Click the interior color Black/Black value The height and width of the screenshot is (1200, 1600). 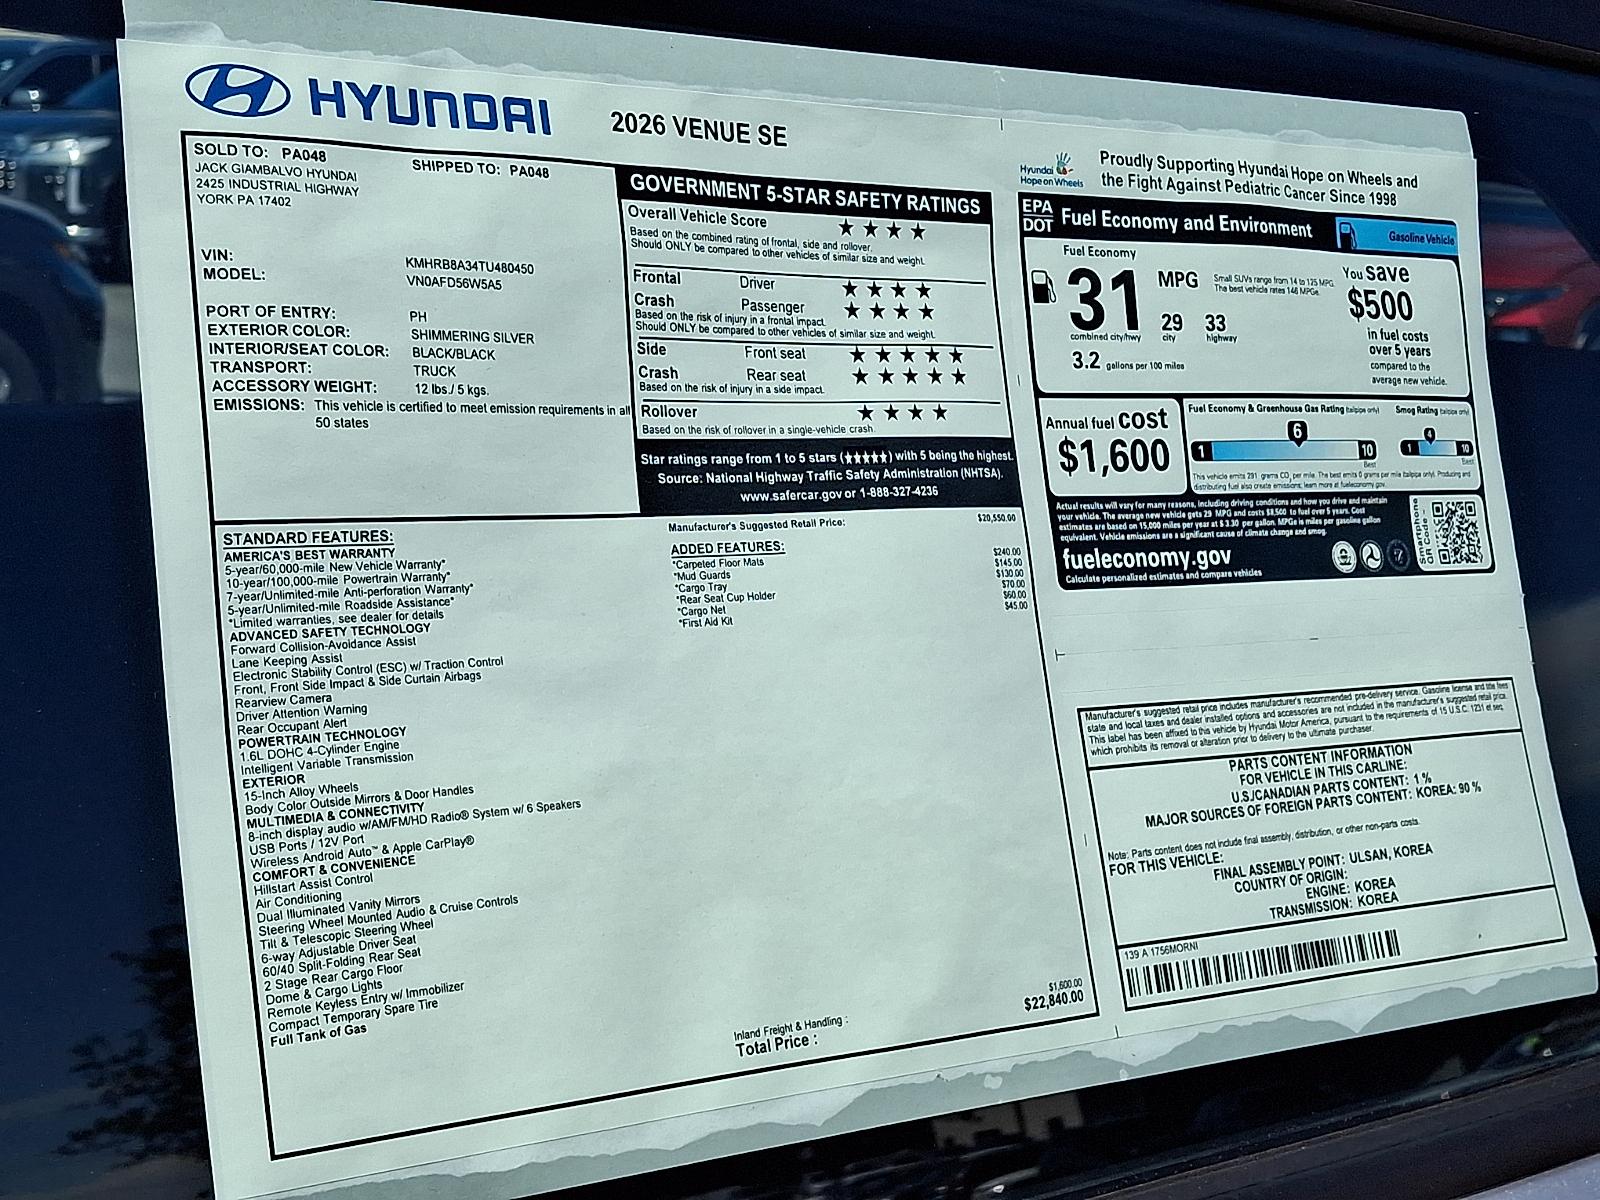coord(453,354)
